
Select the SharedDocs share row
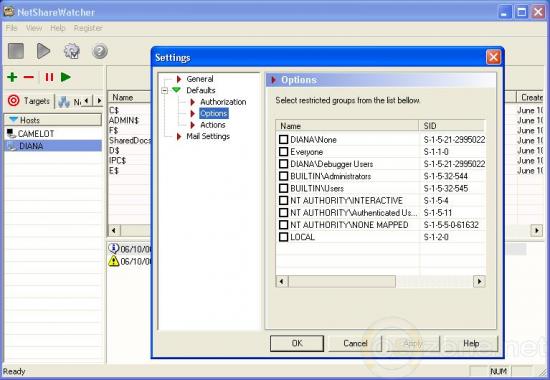pos(129,140)
